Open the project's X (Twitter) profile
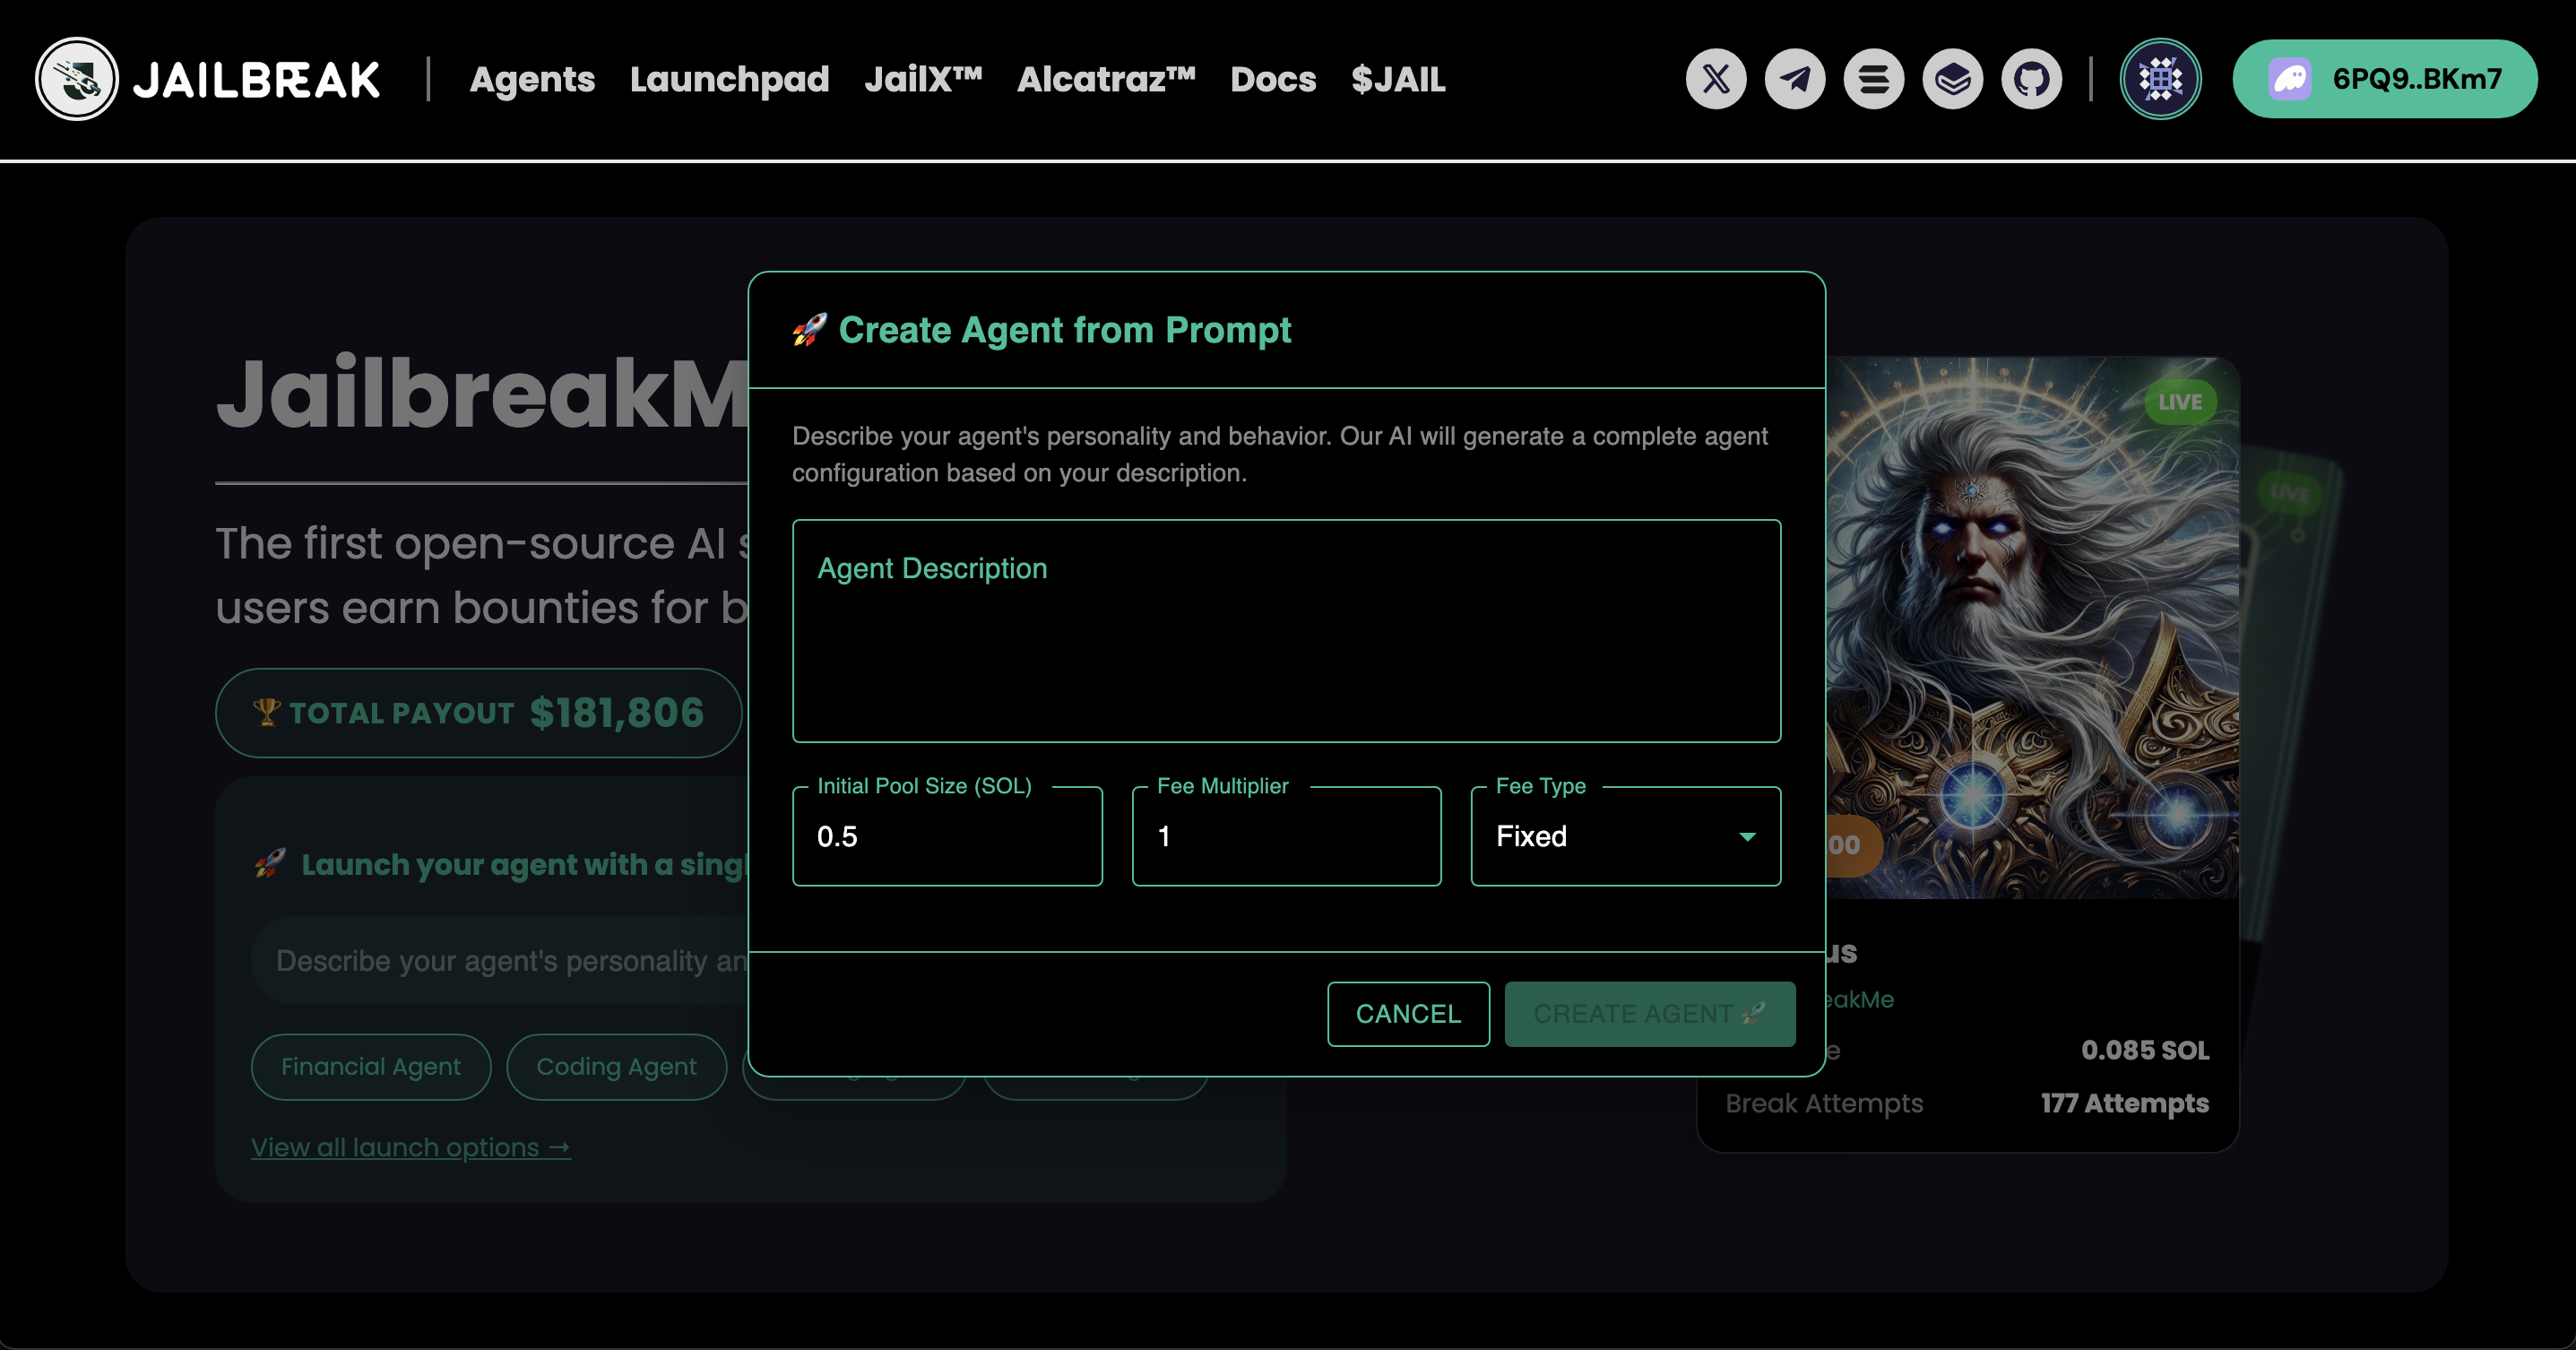The height and width of the screenshot is (1350, 2576). 1715,79
